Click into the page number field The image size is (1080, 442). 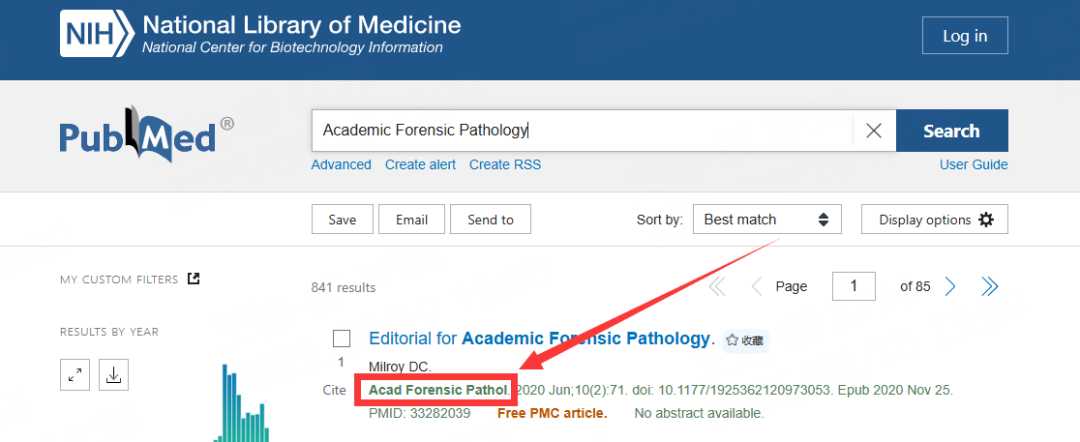coord(853,286)
